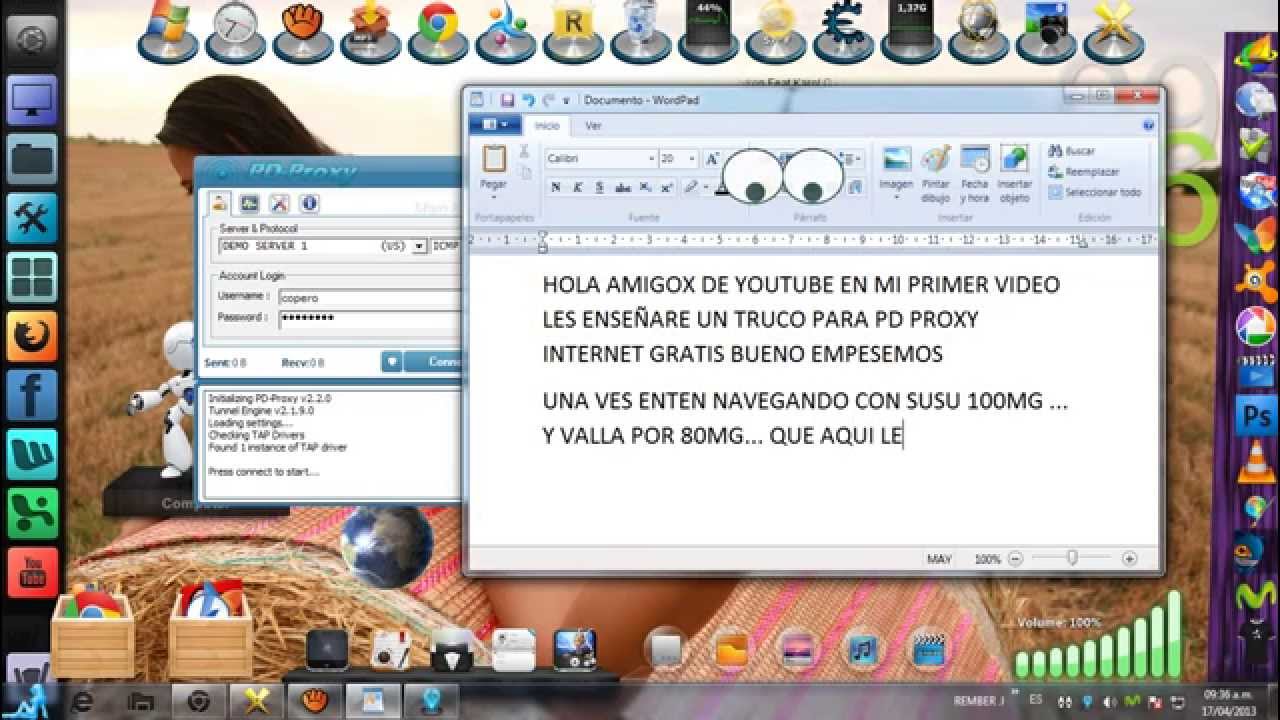Click the Insertar objeto icon
1280x720 pixels.
tap(1014, 159)
